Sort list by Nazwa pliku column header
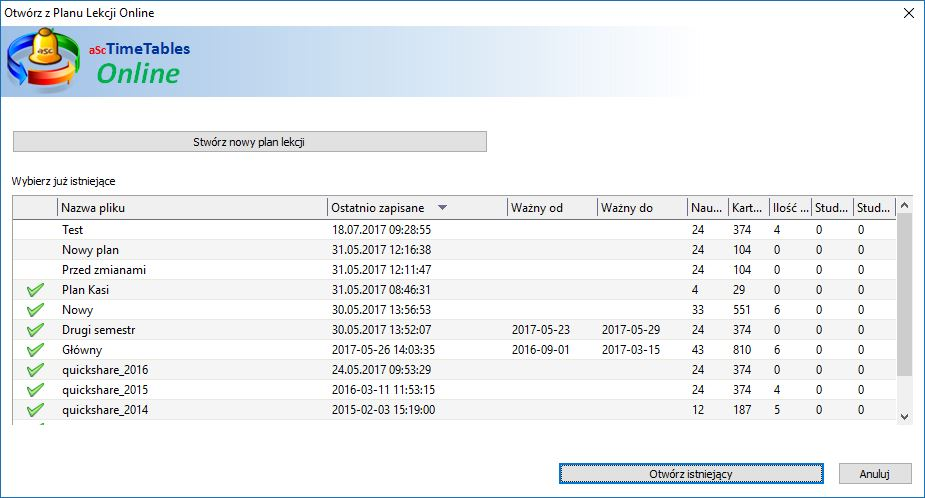 point(192,208)
